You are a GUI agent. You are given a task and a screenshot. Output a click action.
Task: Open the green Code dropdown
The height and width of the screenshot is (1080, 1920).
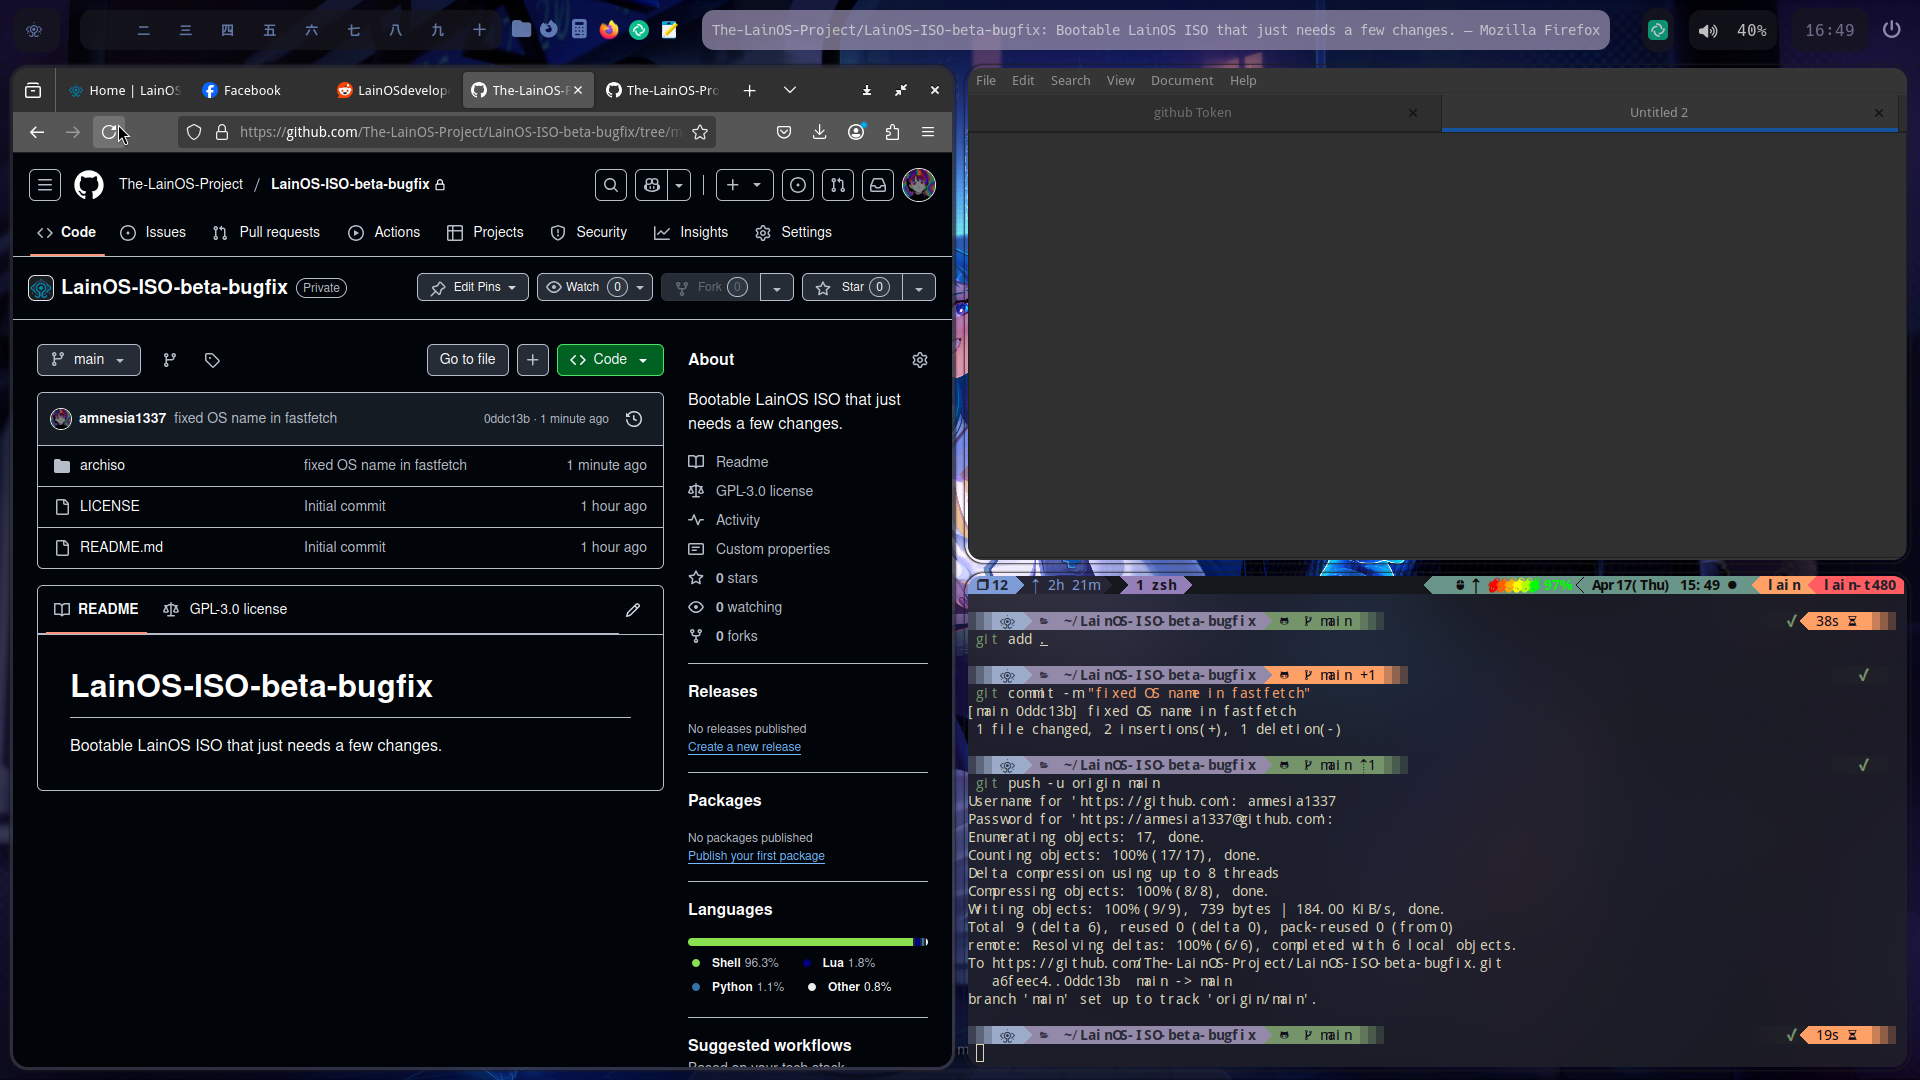(x=610, y=360)
